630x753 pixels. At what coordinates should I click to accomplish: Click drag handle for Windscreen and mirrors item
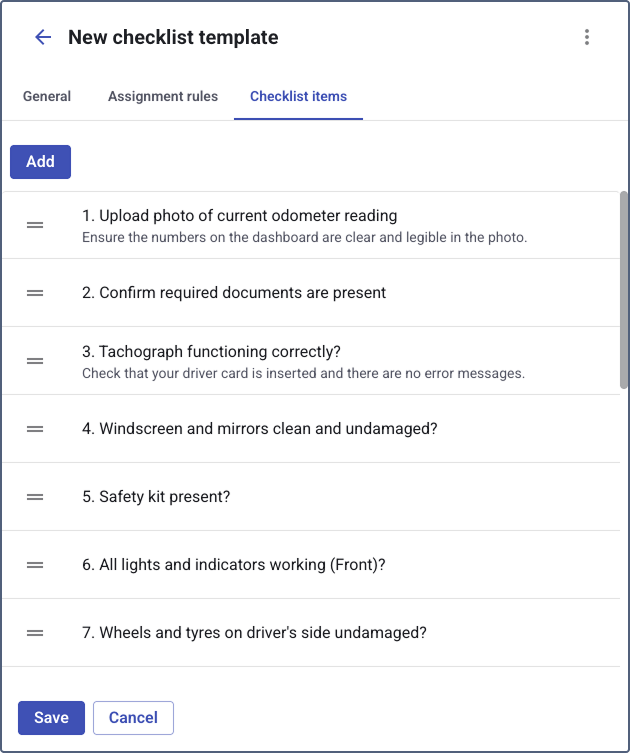[35, 429]
